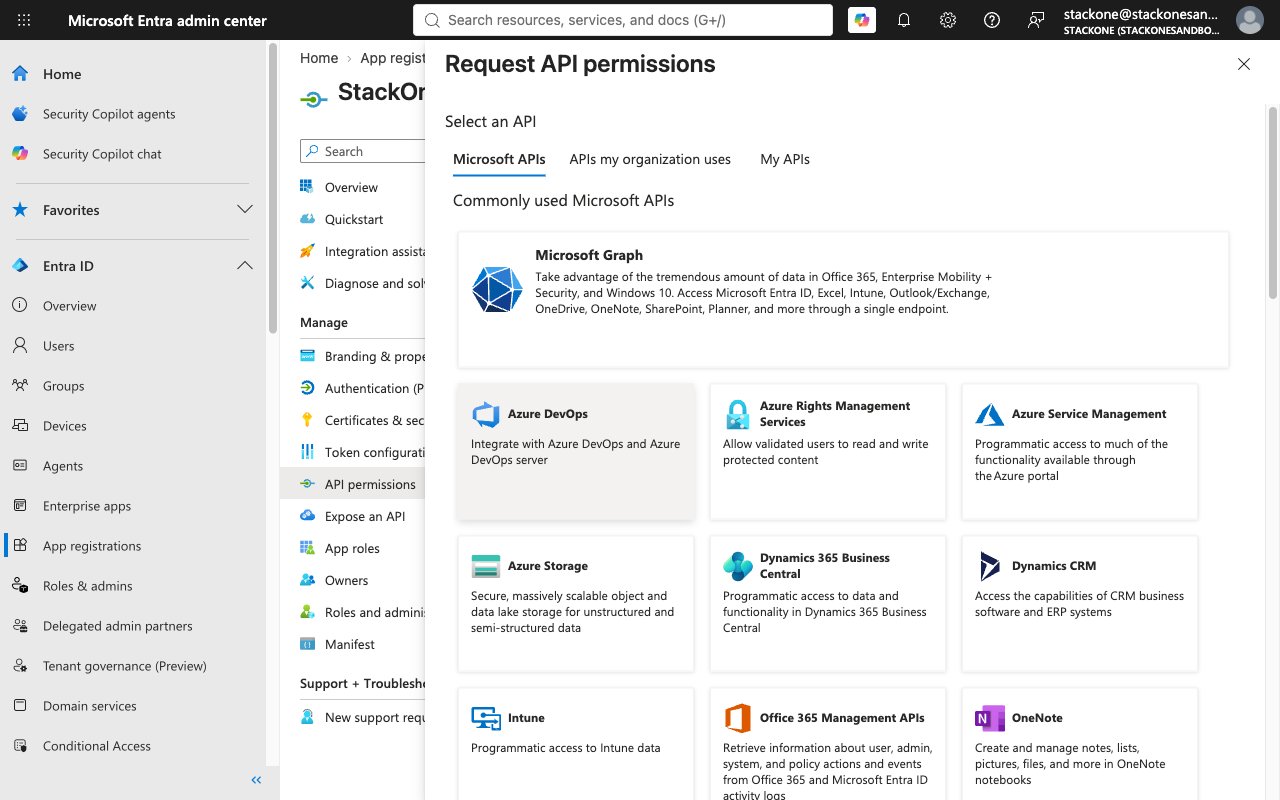Switch to My APIs tab

click(x=785, y=159)
